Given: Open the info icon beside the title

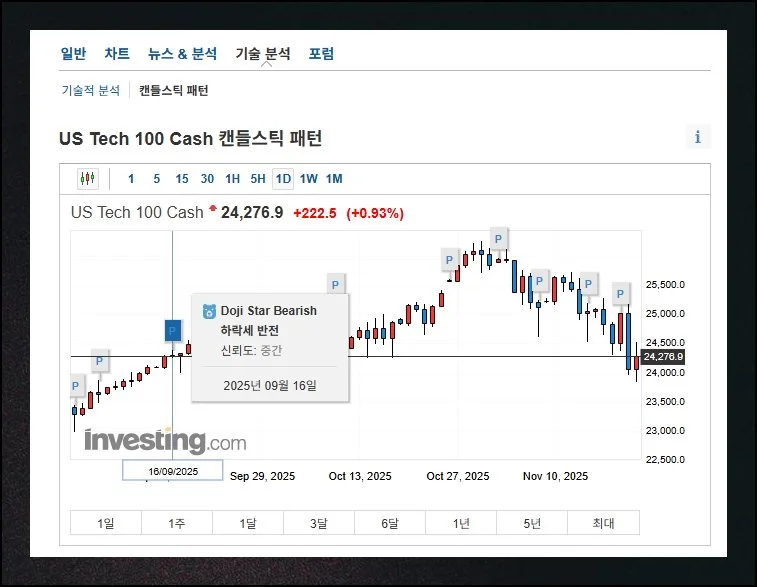Looking at the screenshot, I should 697,137.
